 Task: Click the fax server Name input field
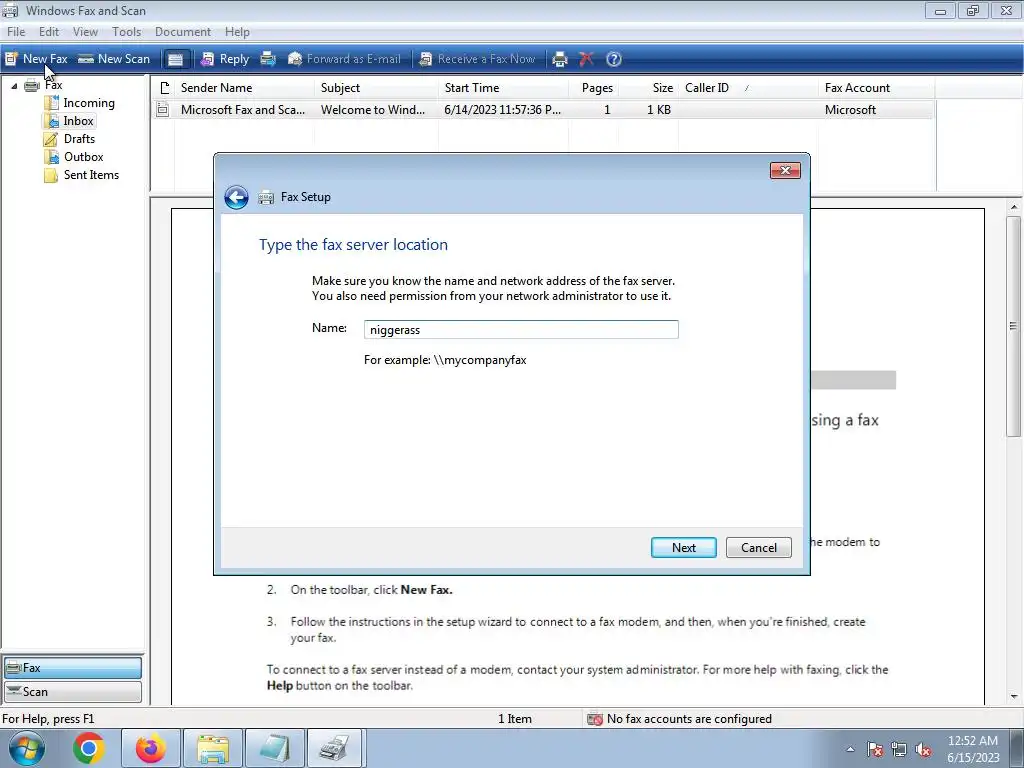(x=521, y=329)
